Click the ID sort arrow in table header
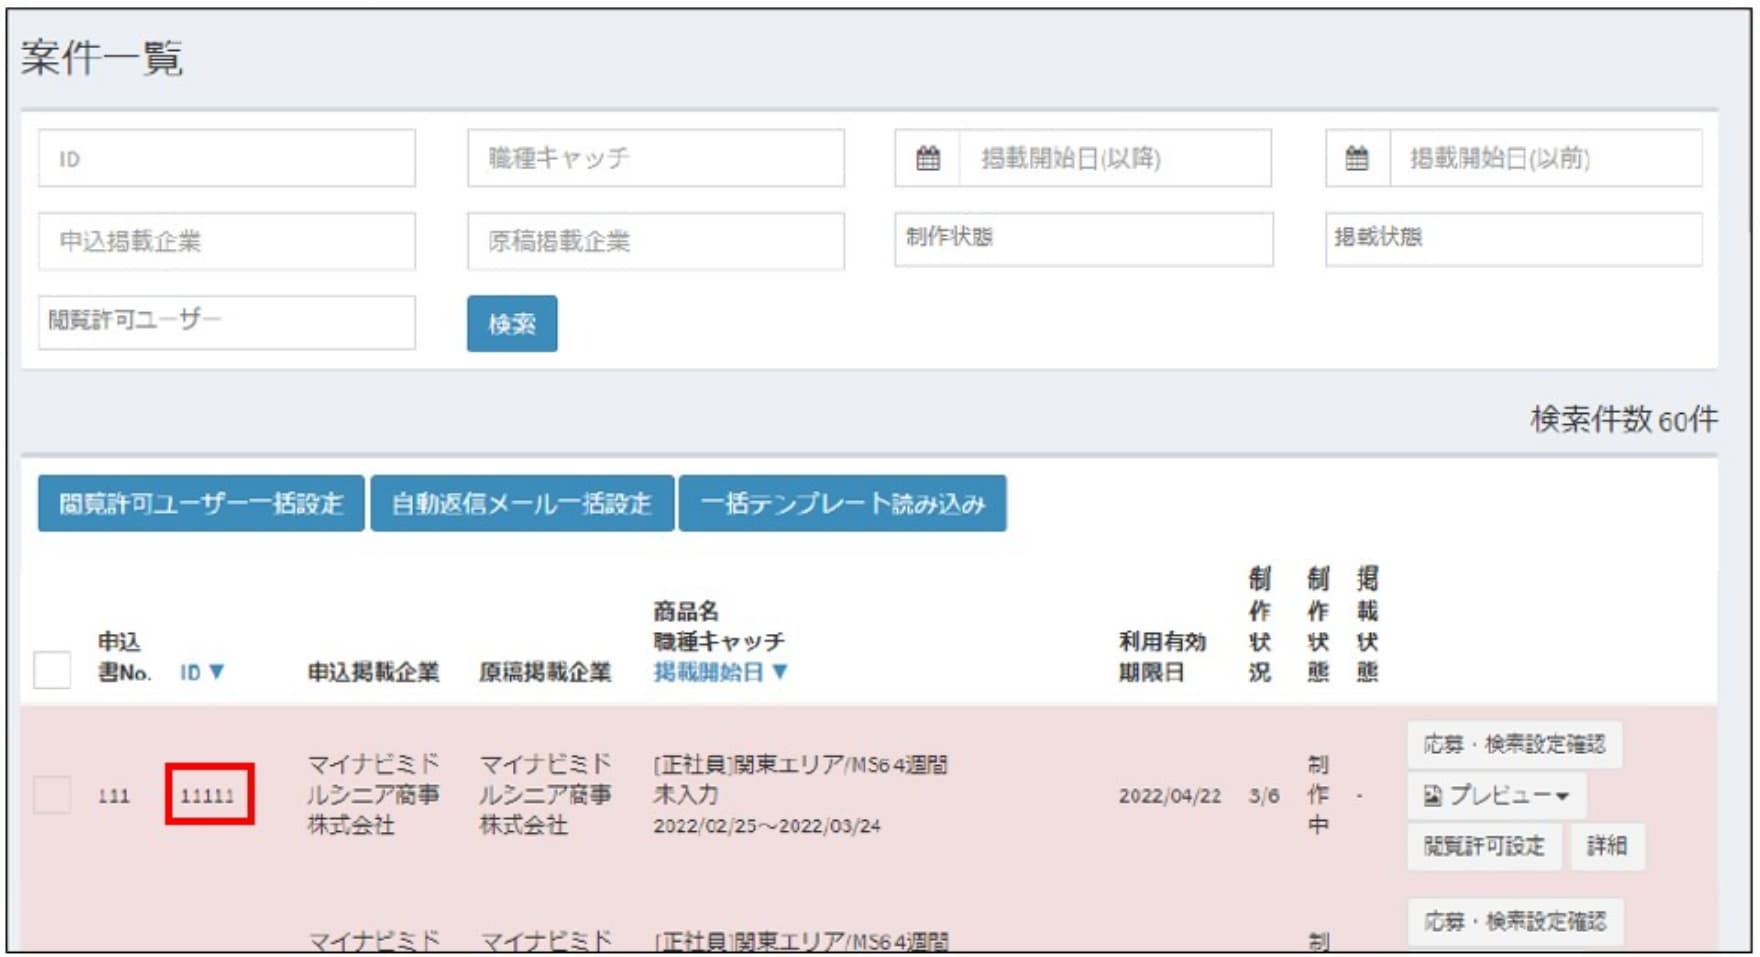Image resolution: width=1760 pixels, height=957 pixels. [x=216, y=672]
